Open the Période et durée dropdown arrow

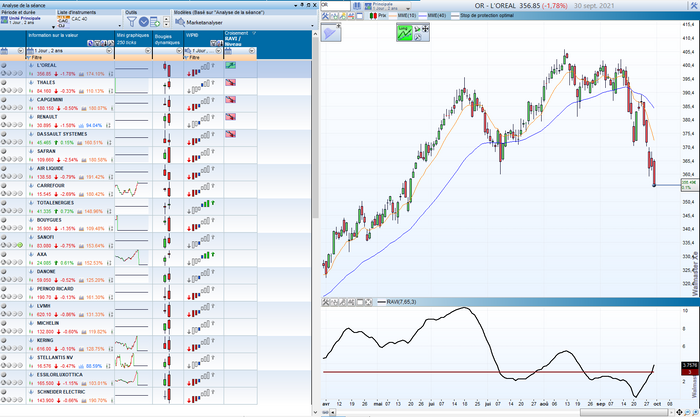point(54,27)
